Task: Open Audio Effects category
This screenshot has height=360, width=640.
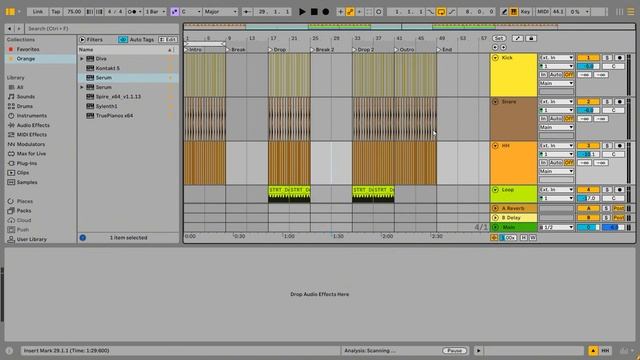Action: [33, 125]
